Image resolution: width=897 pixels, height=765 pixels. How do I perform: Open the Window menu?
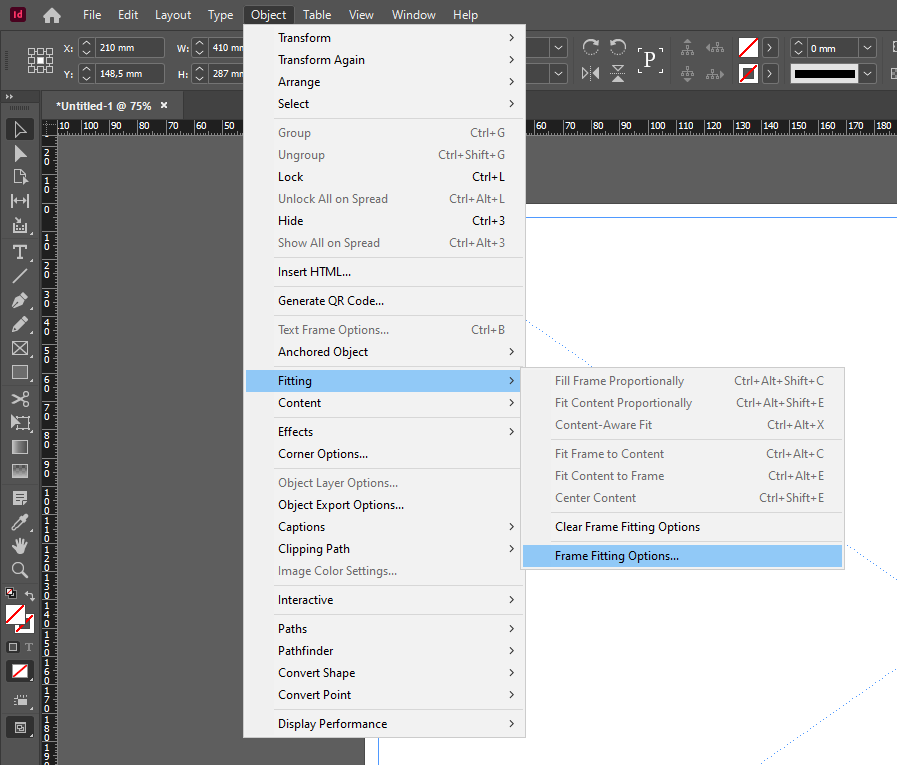[x=413, y=15]
